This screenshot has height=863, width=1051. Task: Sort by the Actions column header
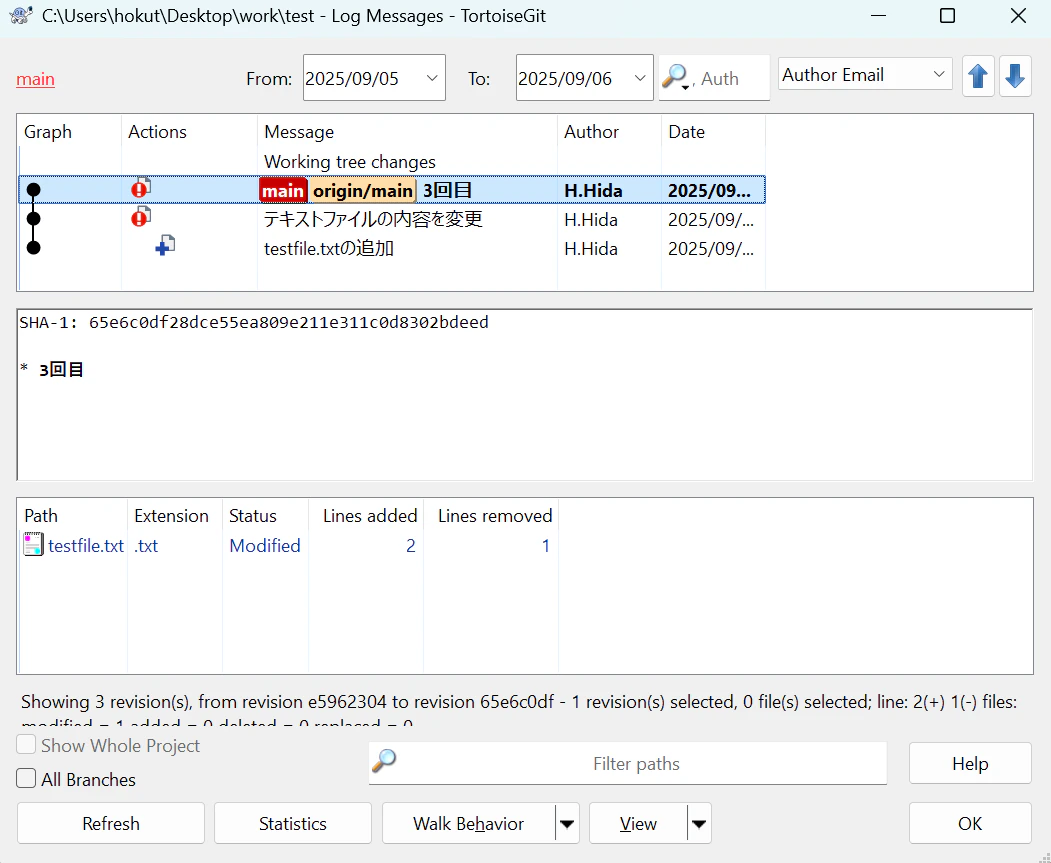click(190, 132)
